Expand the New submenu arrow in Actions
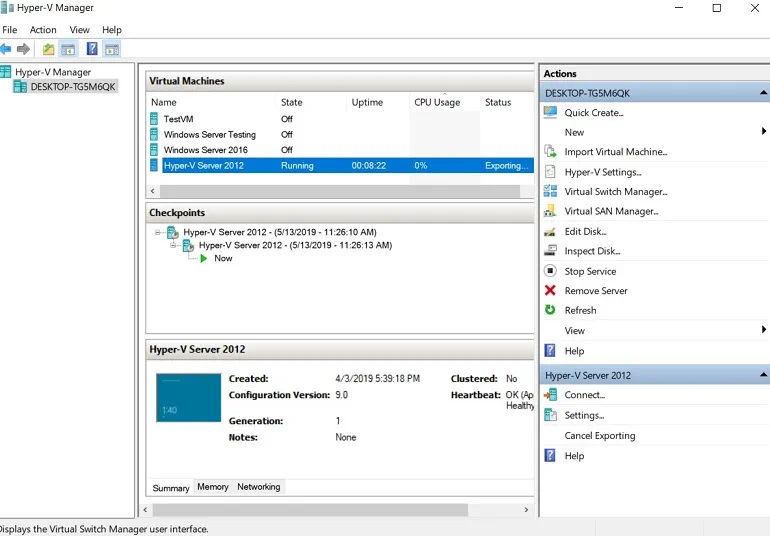Viewport: 770px width, 536px height. point(763,132)
